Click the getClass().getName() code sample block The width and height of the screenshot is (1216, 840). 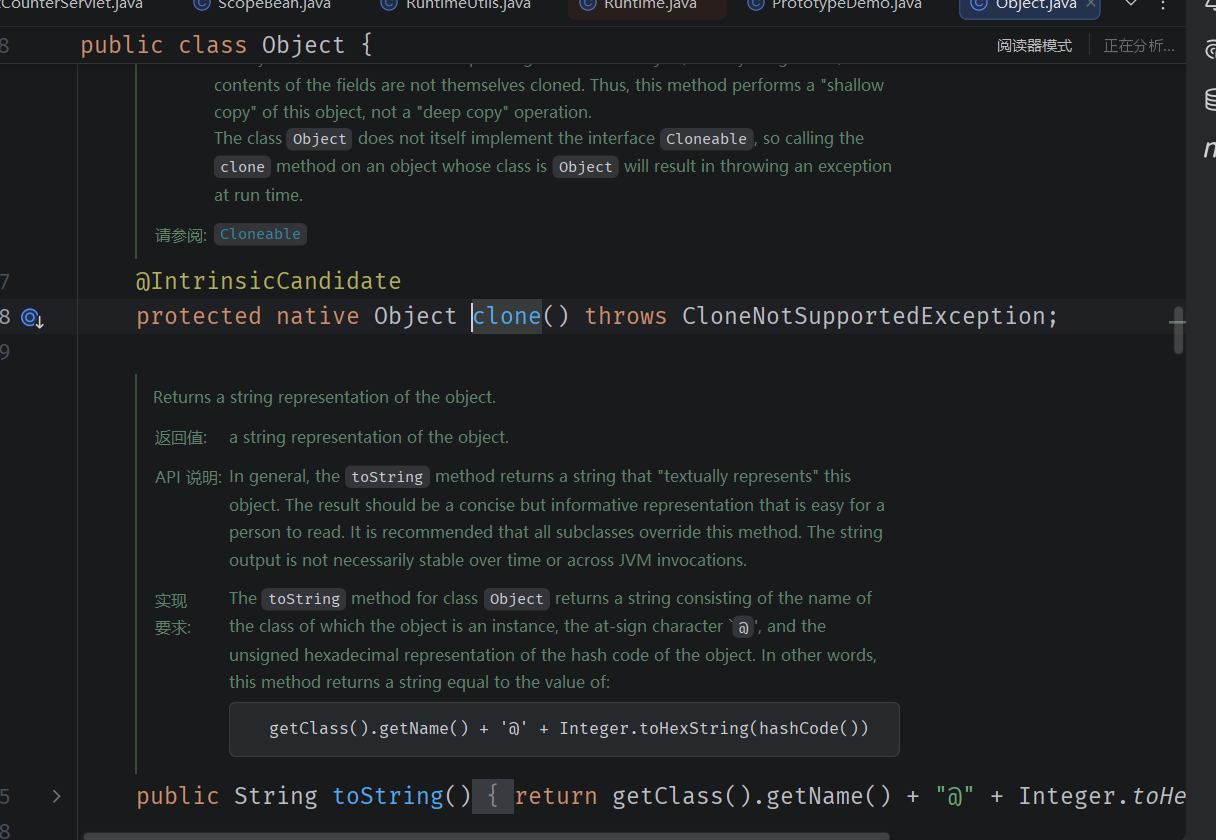pos(564,729)
